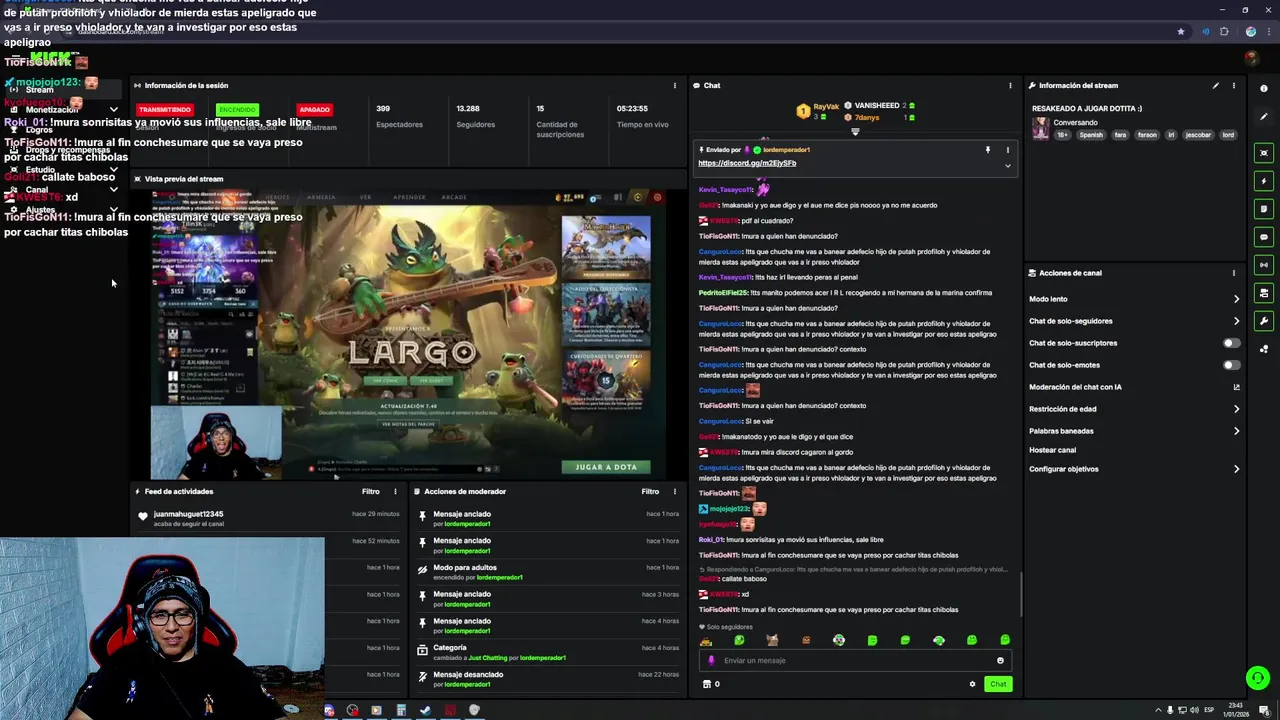This screenshot has height=720, width=1280.
Task: Open Filtro in Feed de actividades
Action: (371, 492)
